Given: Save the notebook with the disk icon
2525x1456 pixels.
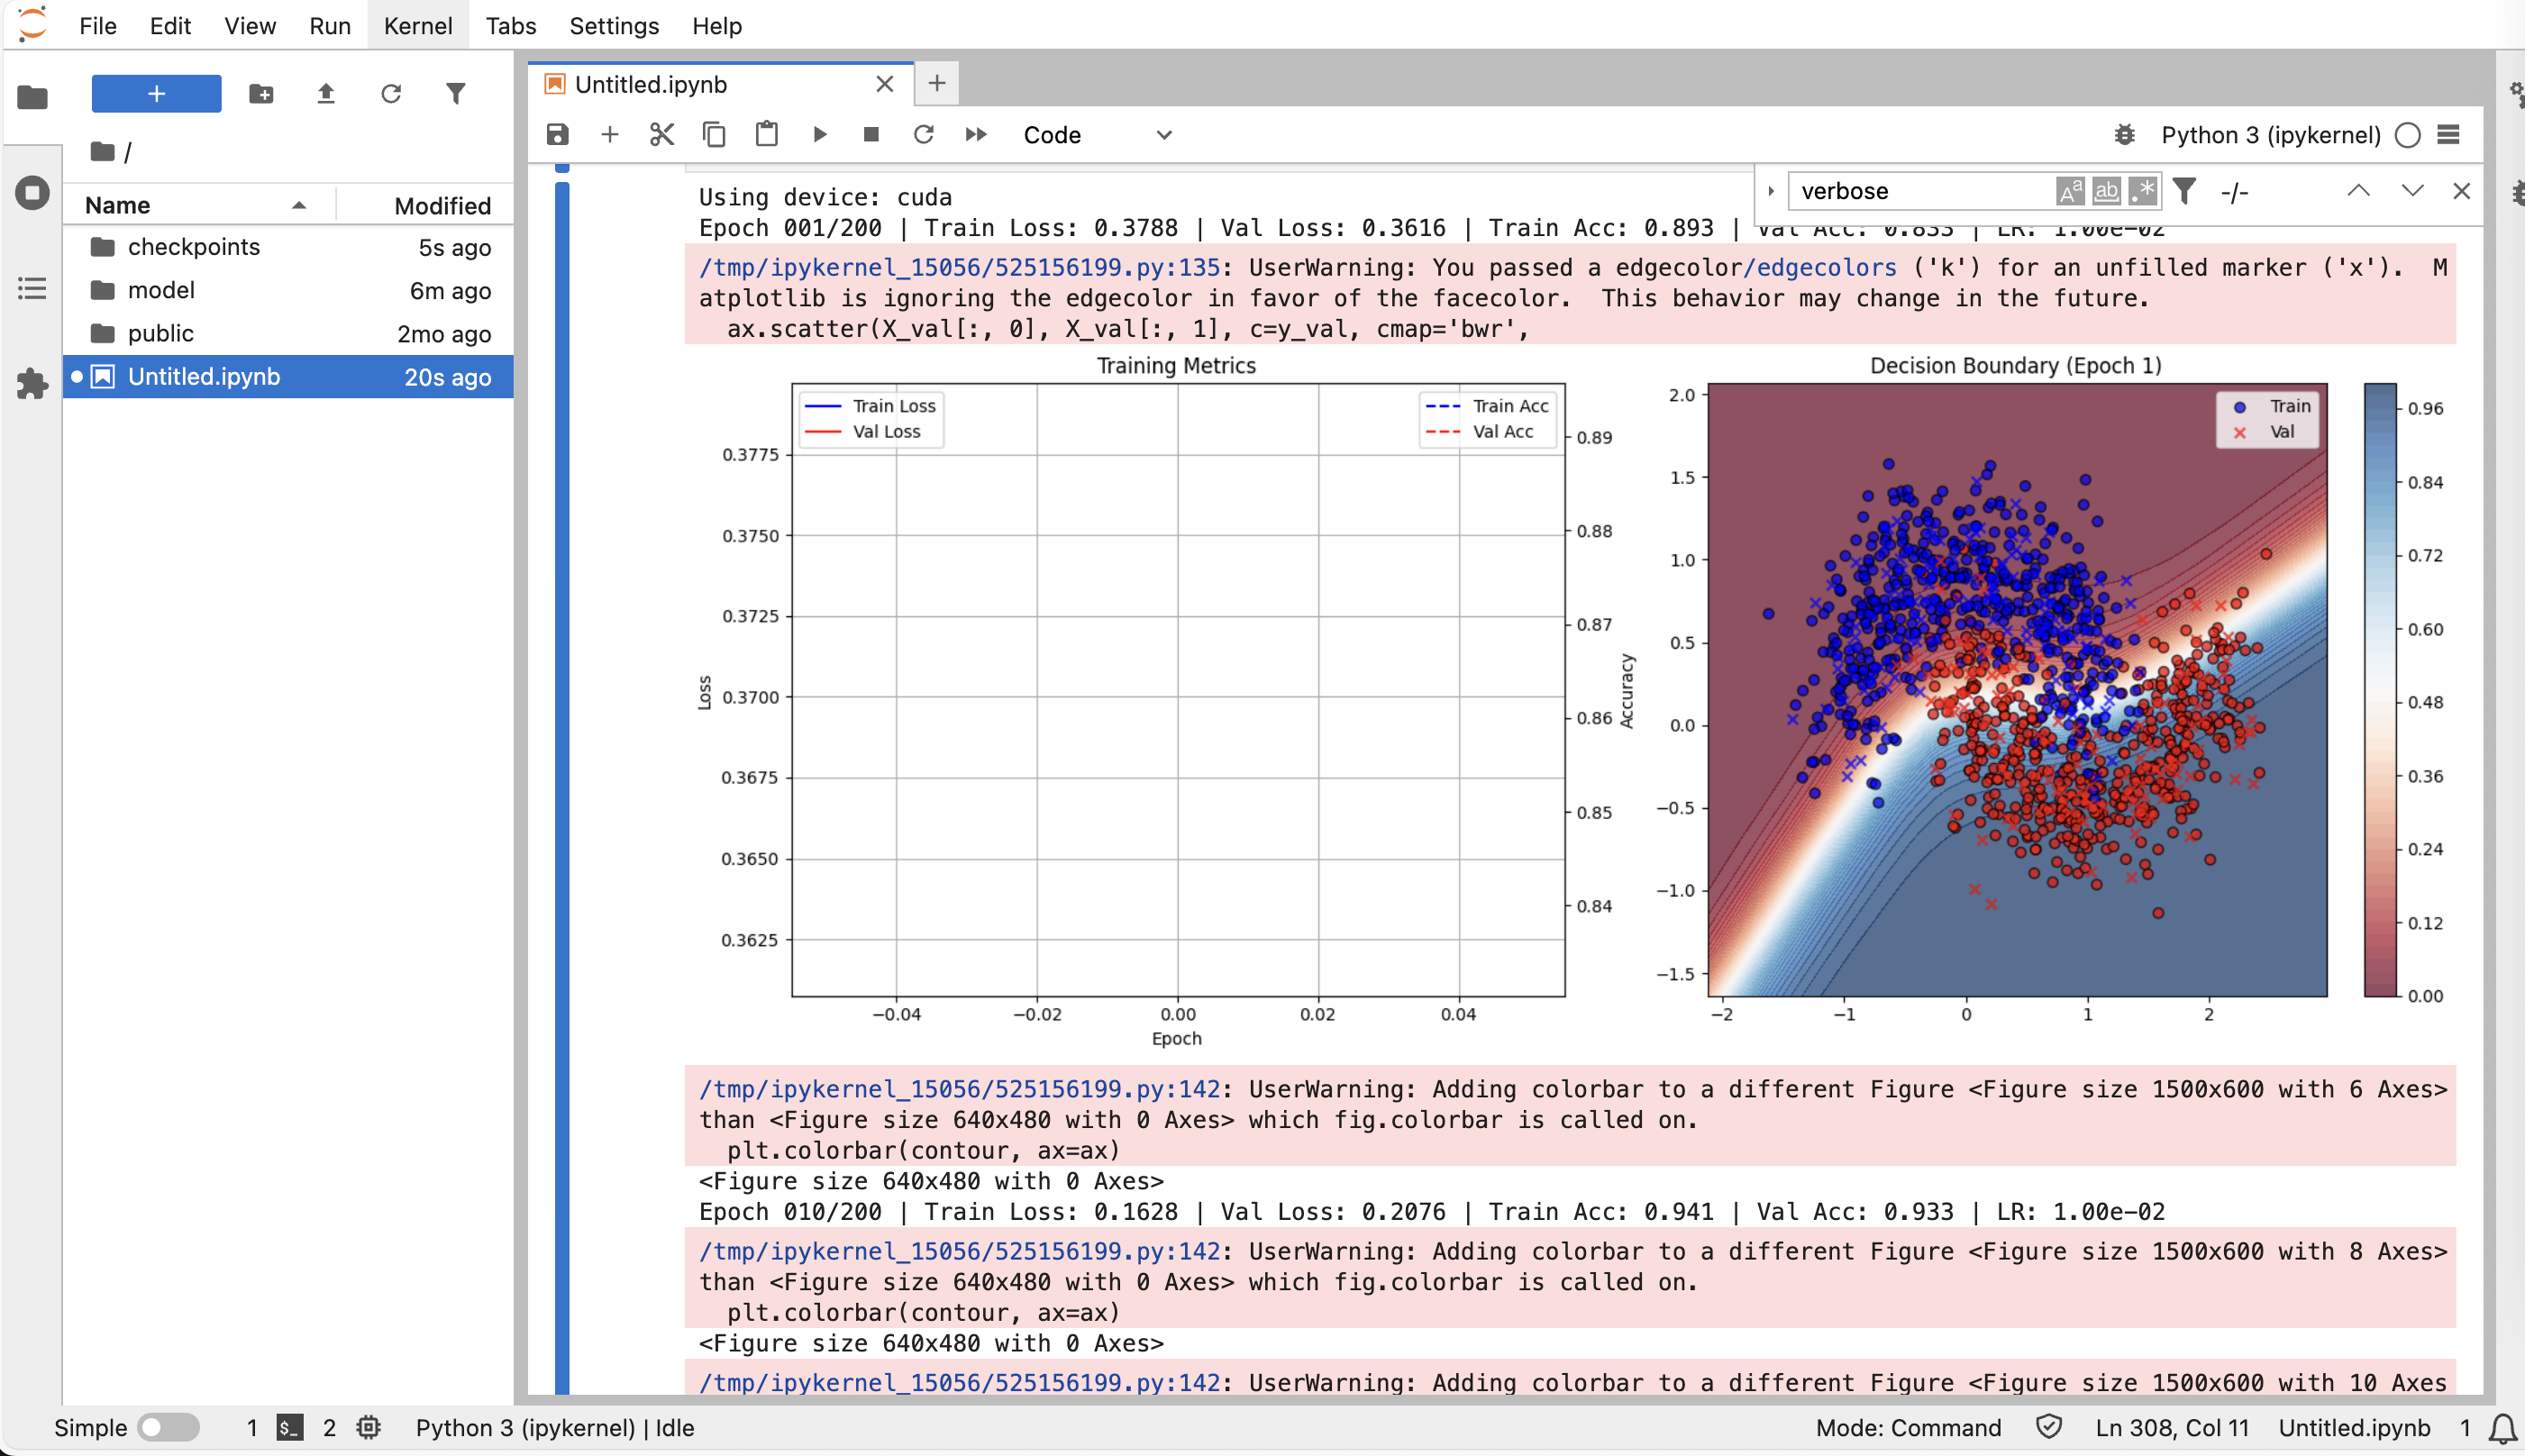Looking at the screenshot, I should pos(557,135).
